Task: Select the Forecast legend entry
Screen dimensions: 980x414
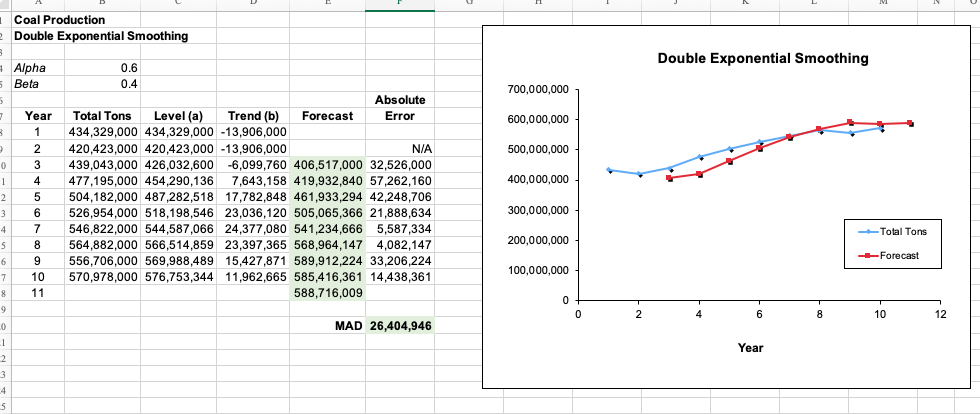Action: [888, 255]
